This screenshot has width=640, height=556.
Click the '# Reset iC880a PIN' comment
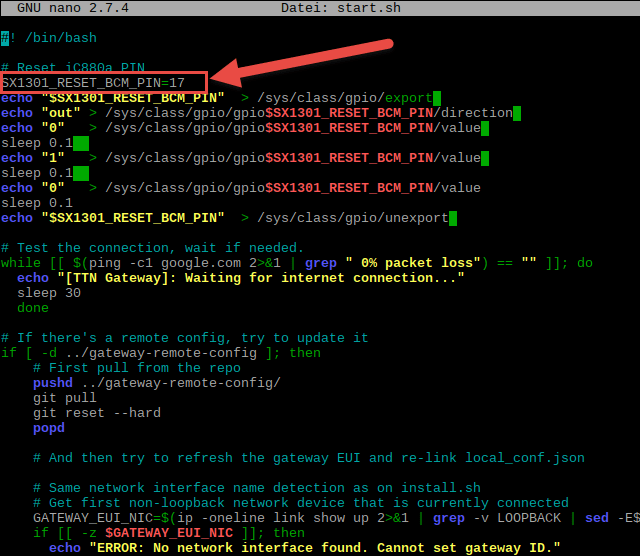coord(73,67)
